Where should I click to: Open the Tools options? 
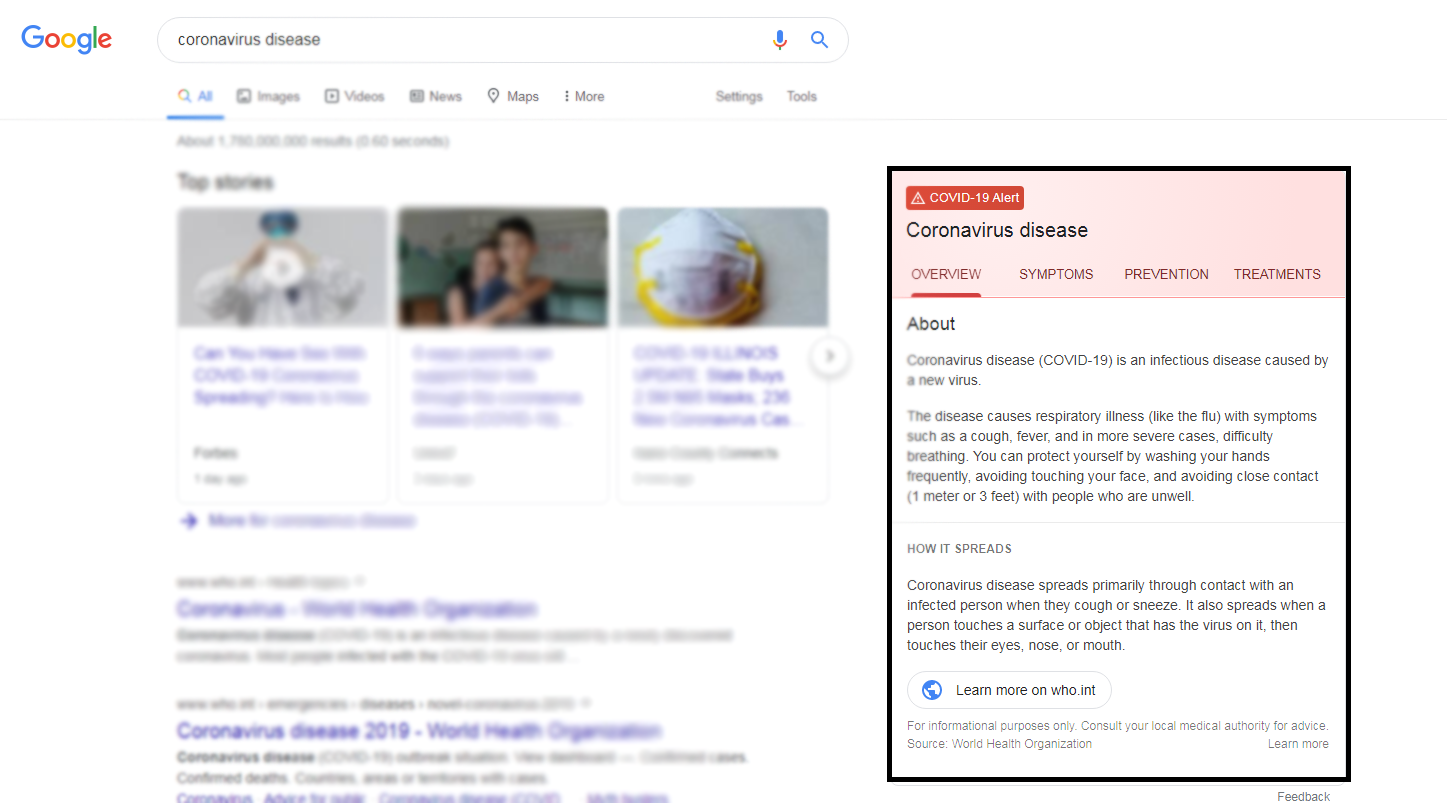pyautogui.click(x=801, y=97)
